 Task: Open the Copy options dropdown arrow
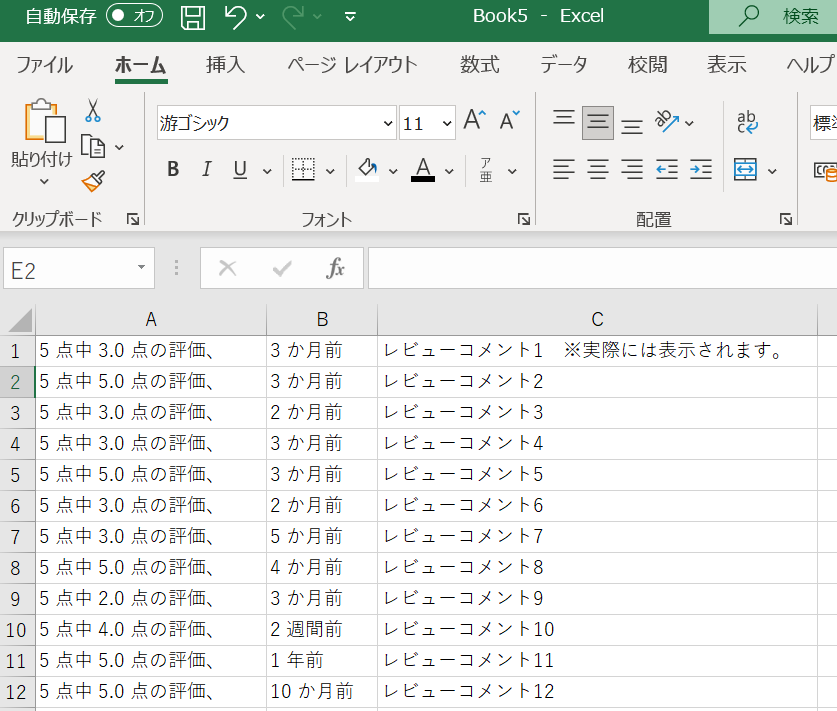[x=120, y=147]
